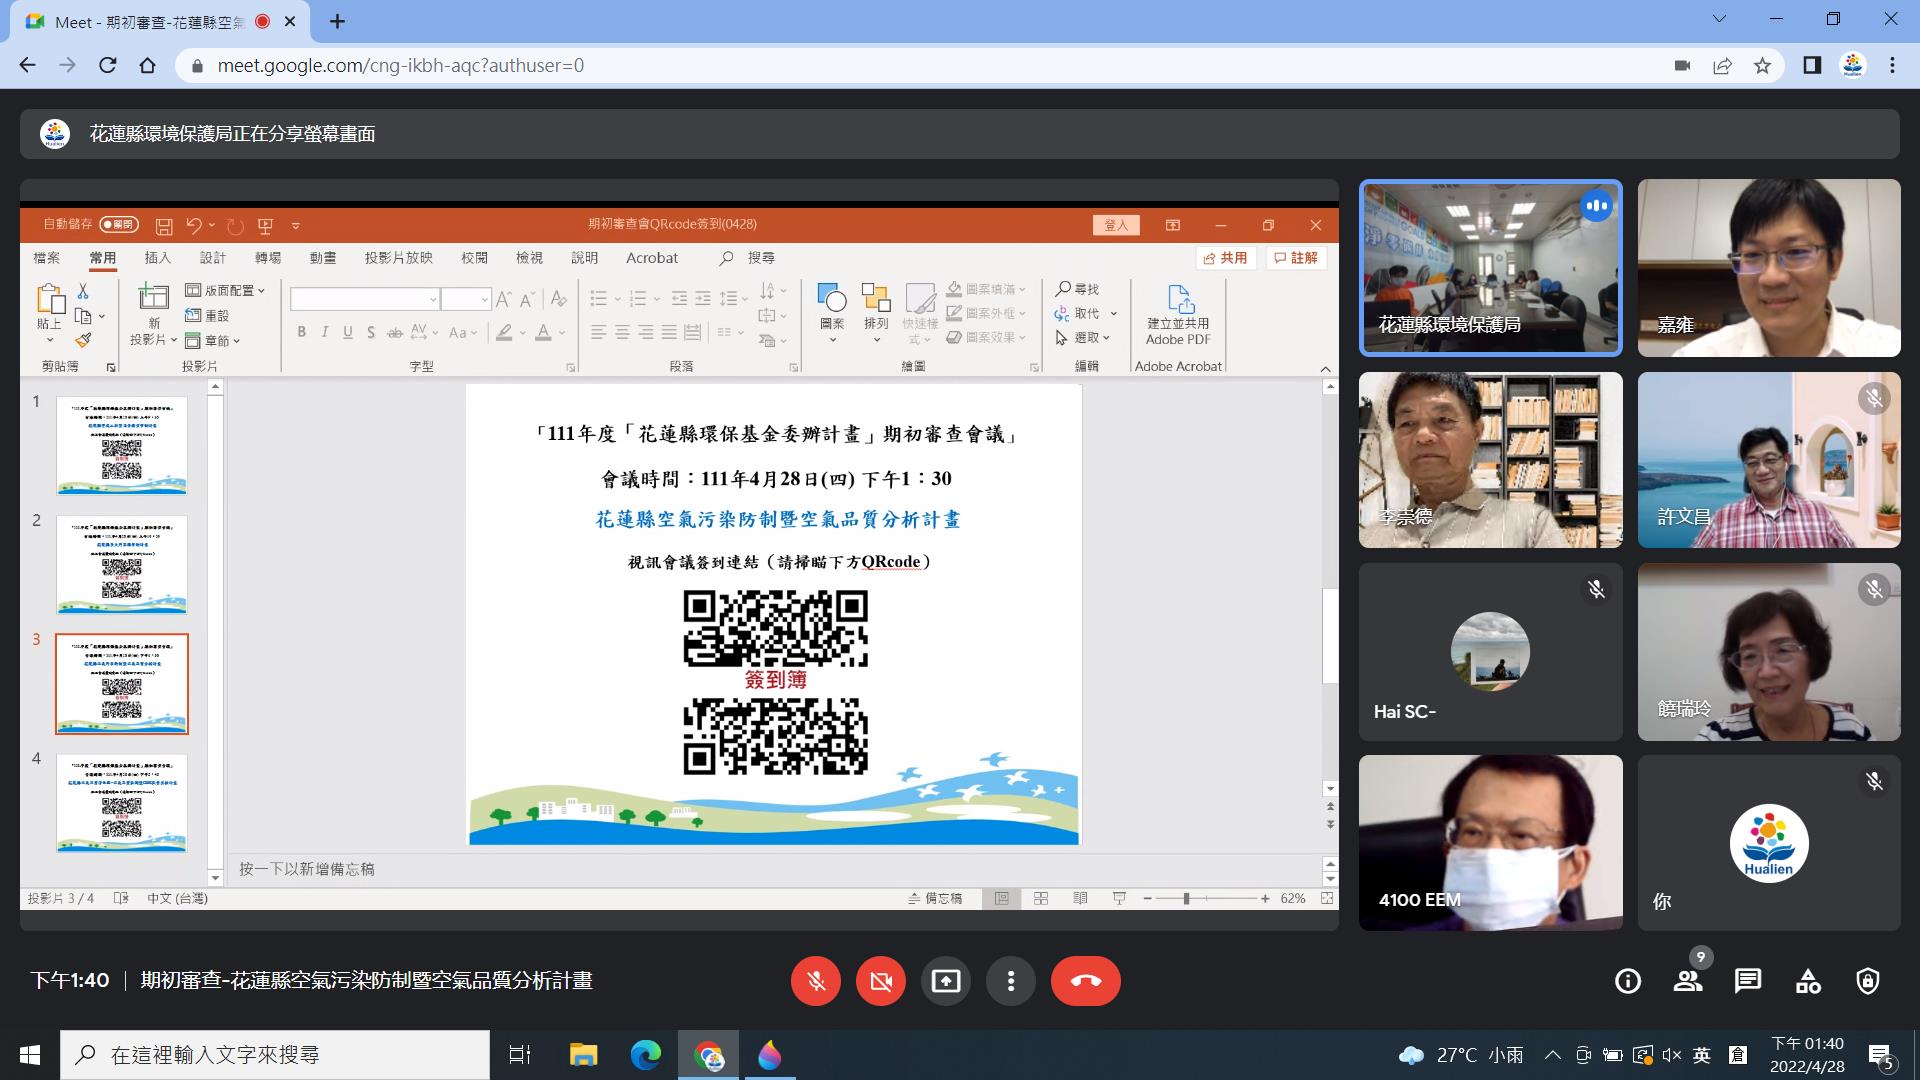Image resolution: width=1920 pixels, height=1080 pixels.
Task: Open the font size combo box
Action: [x=466, y=299]
